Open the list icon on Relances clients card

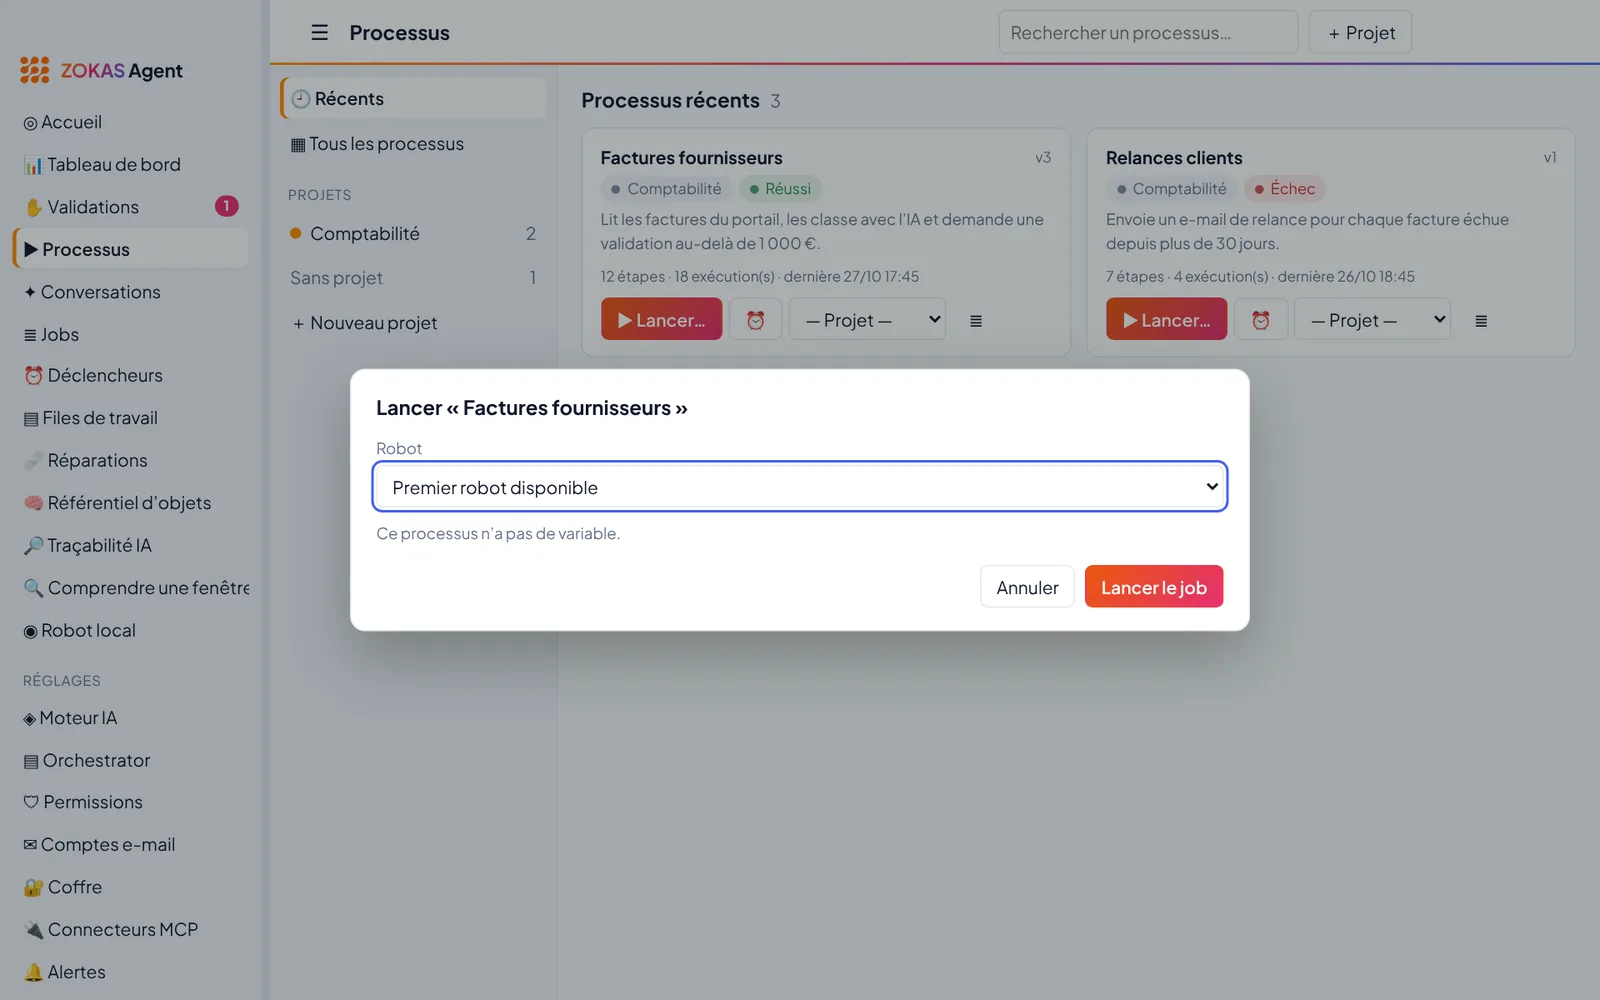(x=1481, y=321)
